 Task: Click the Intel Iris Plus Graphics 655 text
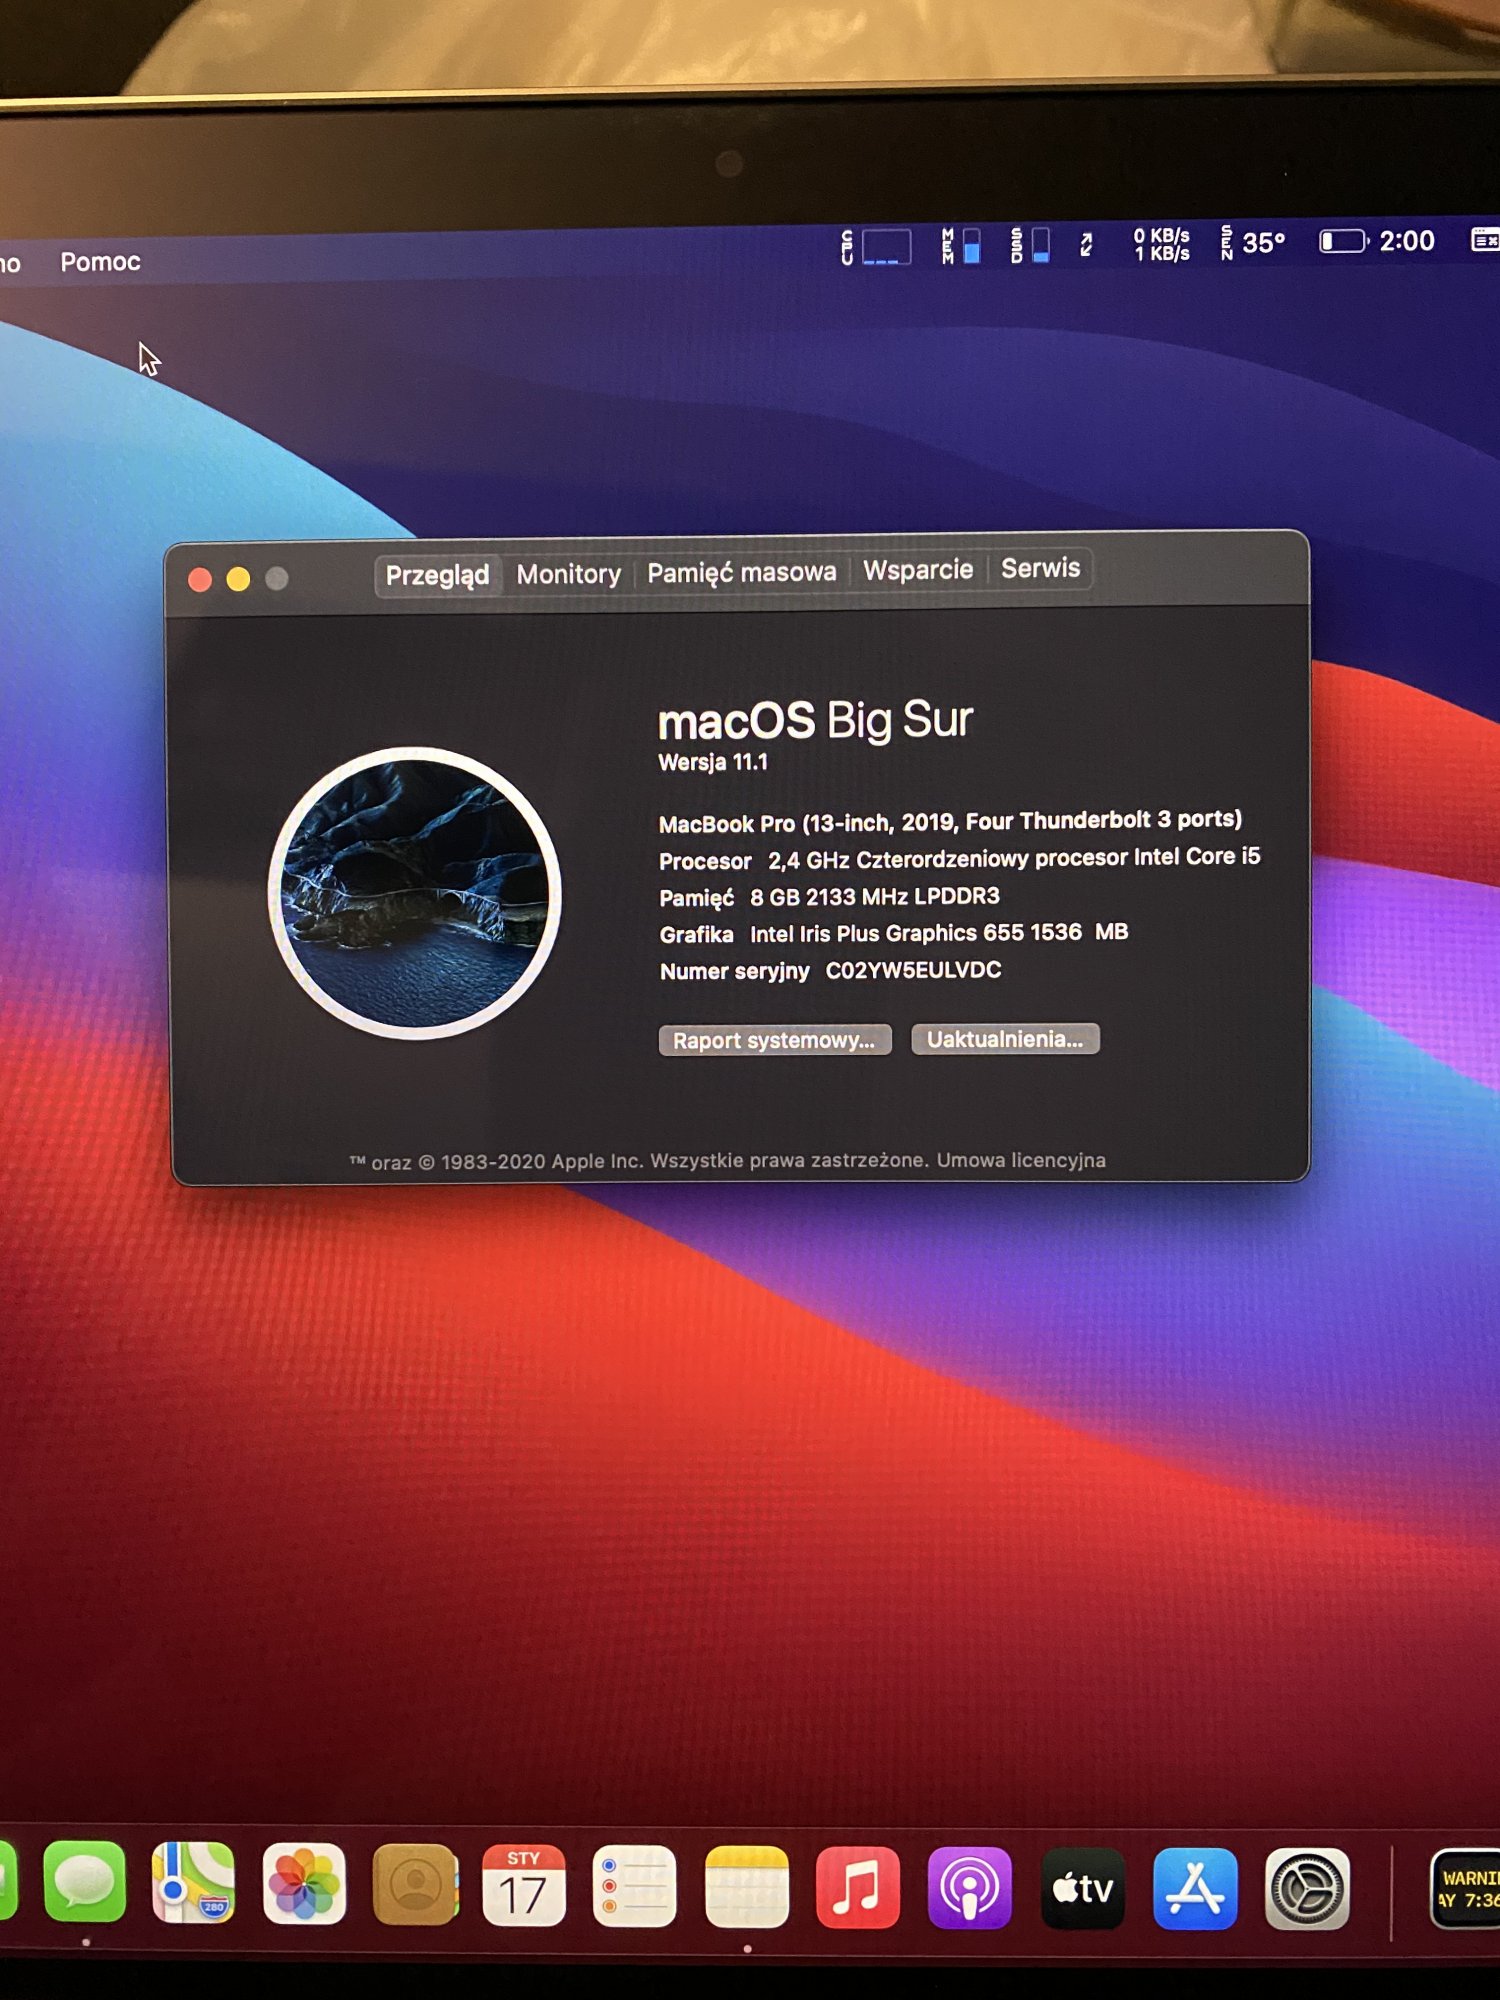point(939,933)
